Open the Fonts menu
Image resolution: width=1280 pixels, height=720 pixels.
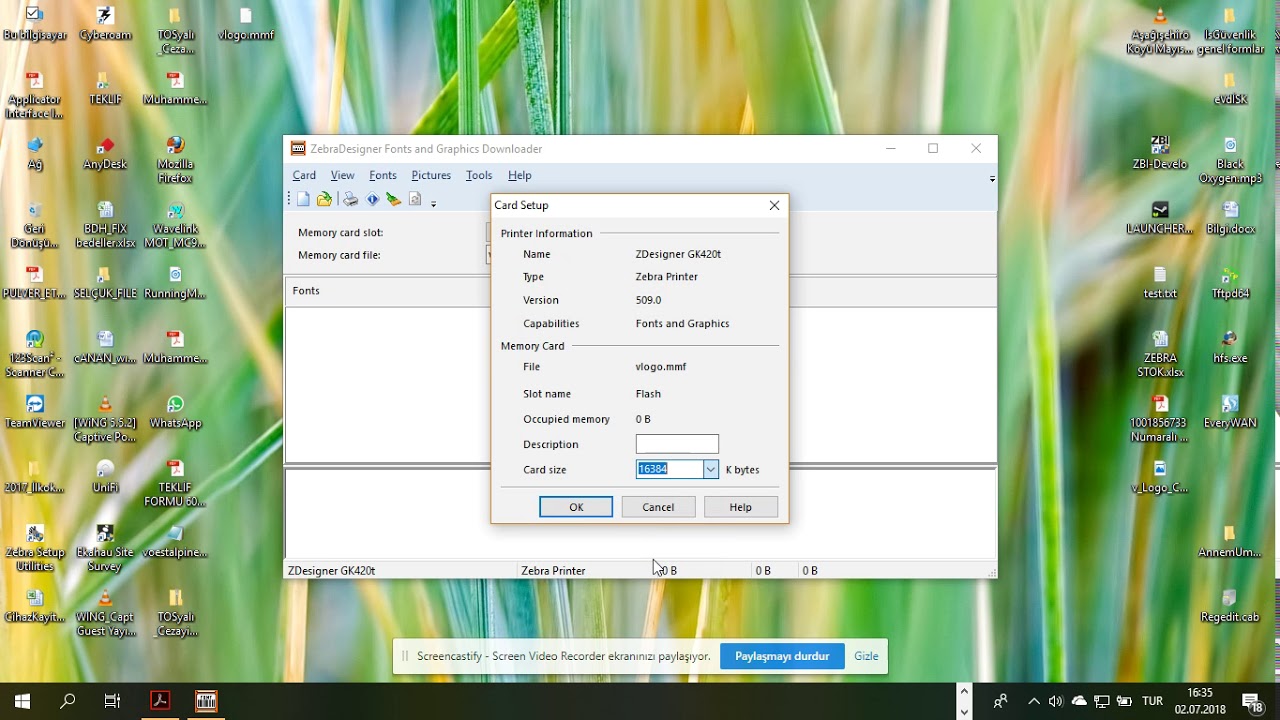383,175
